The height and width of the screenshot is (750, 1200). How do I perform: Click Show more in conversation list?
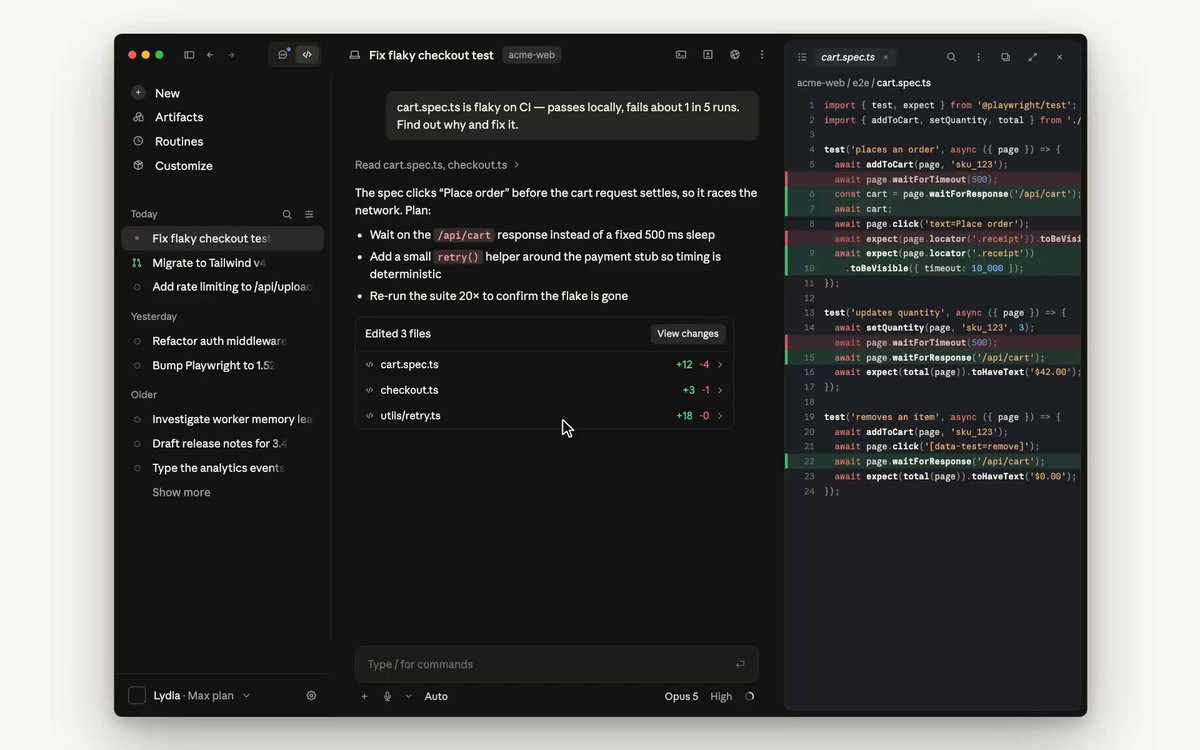pos(181,492)
